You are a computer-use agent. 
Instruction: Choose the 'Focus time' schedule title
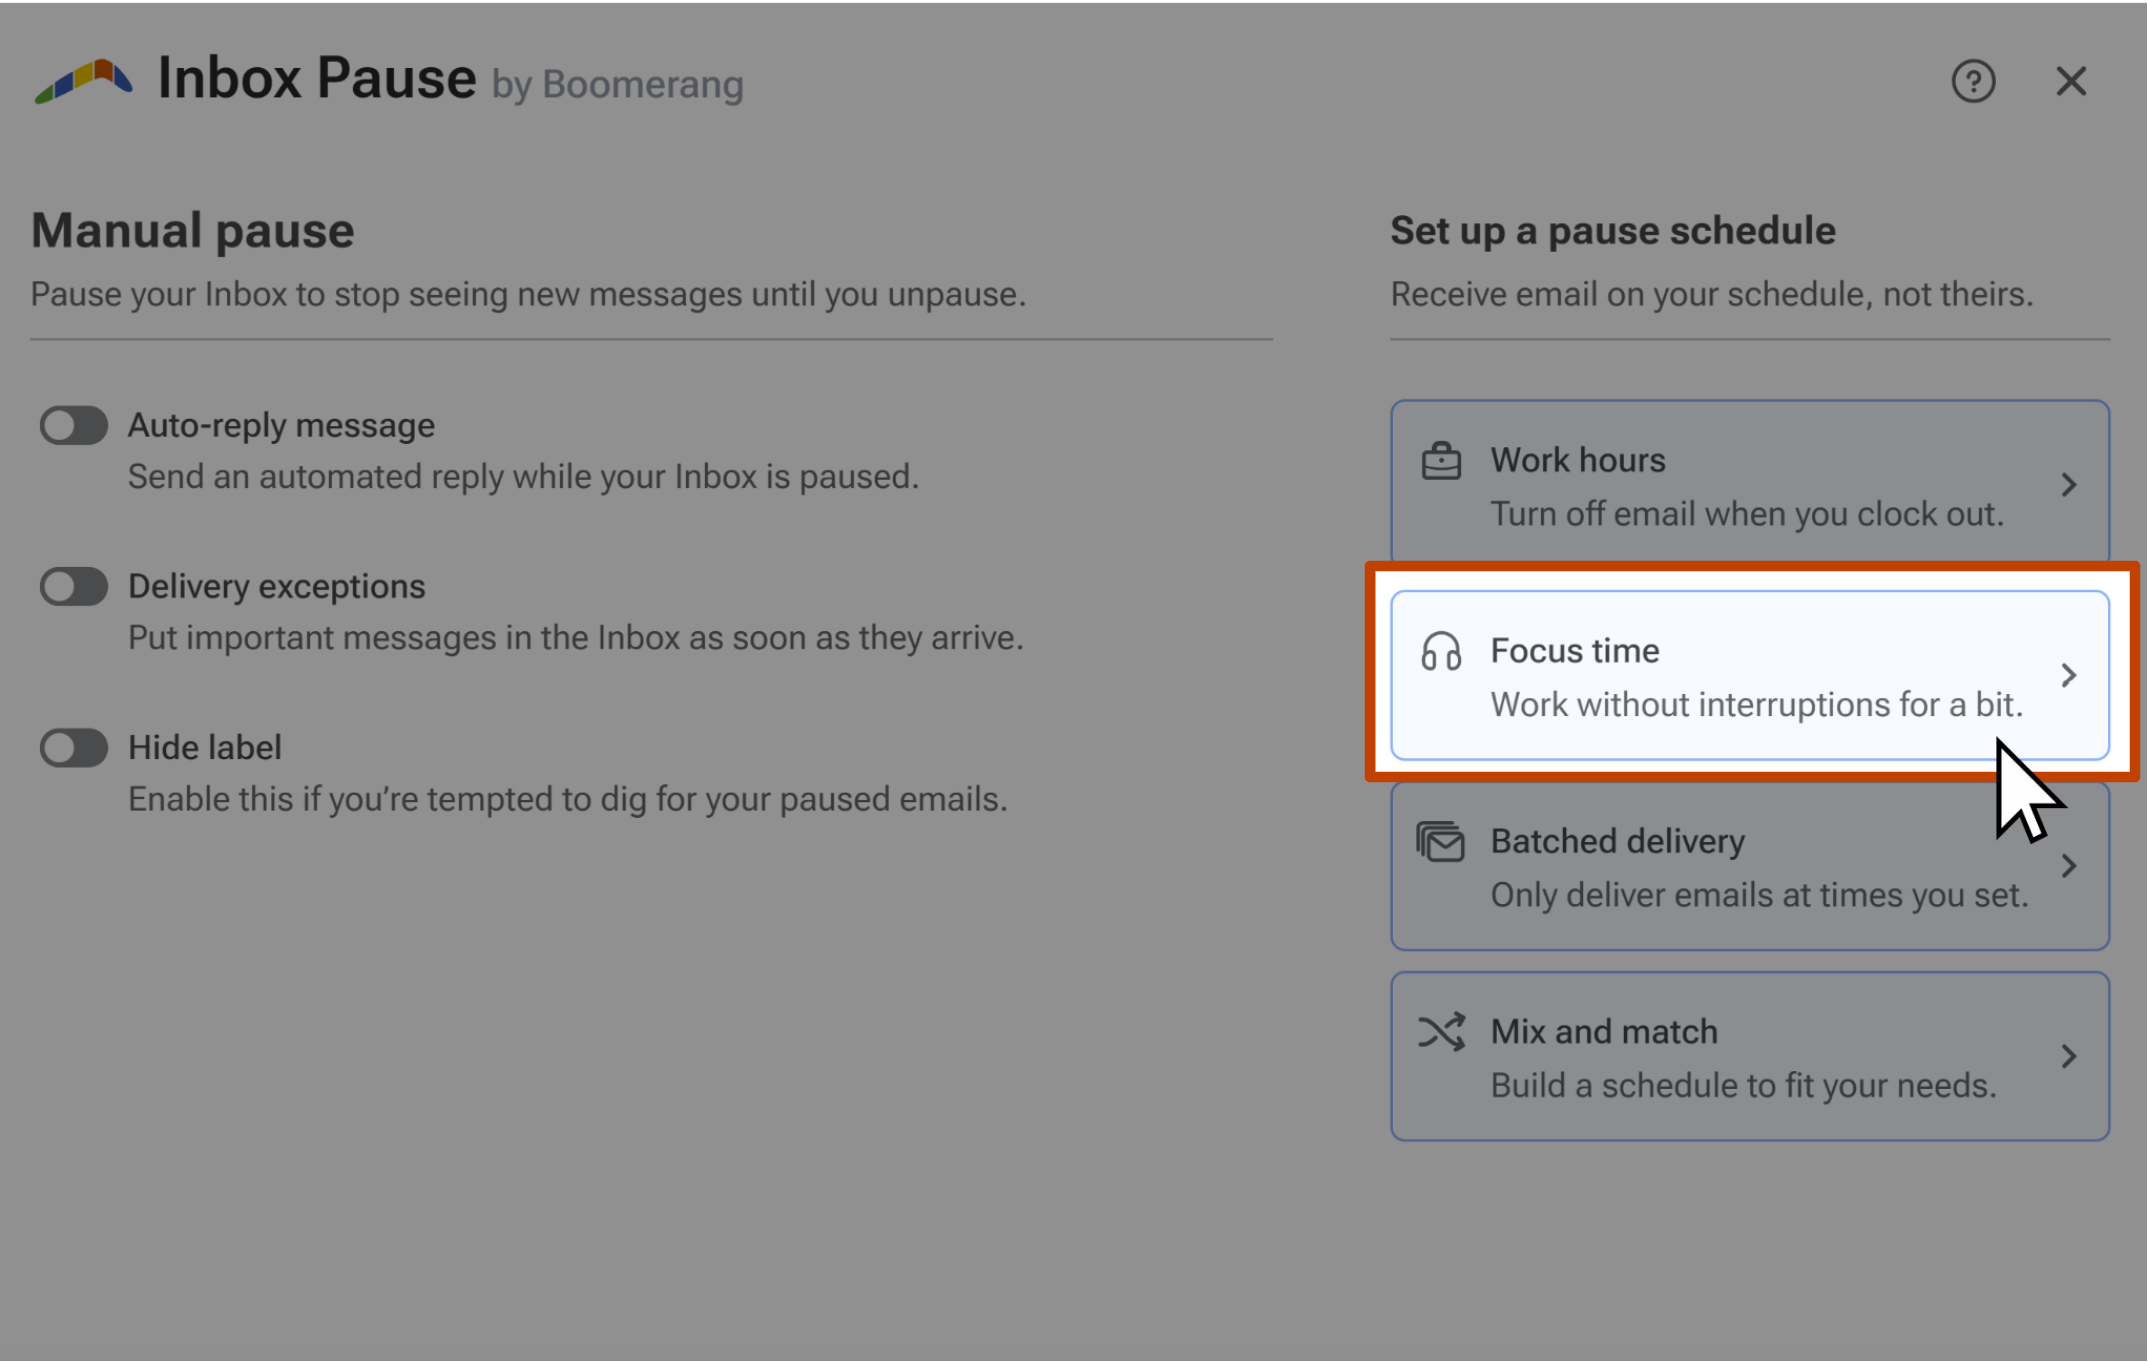pos(1575,651)
